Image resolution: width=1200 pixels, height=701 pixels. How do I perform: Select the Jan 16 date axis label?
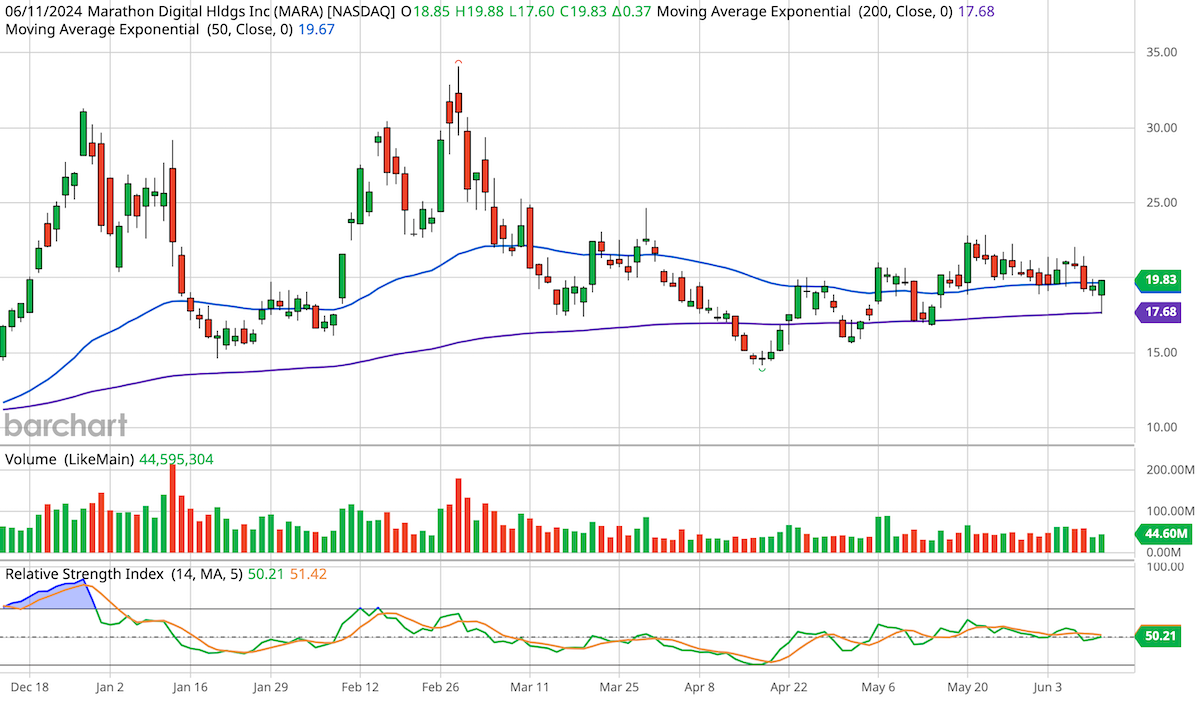coord(189,688)
